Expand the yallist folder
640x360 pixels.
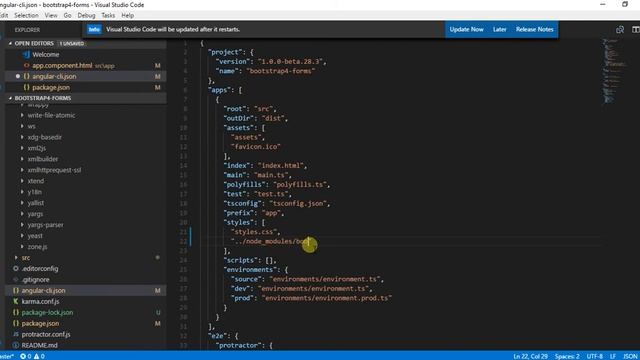36,203
